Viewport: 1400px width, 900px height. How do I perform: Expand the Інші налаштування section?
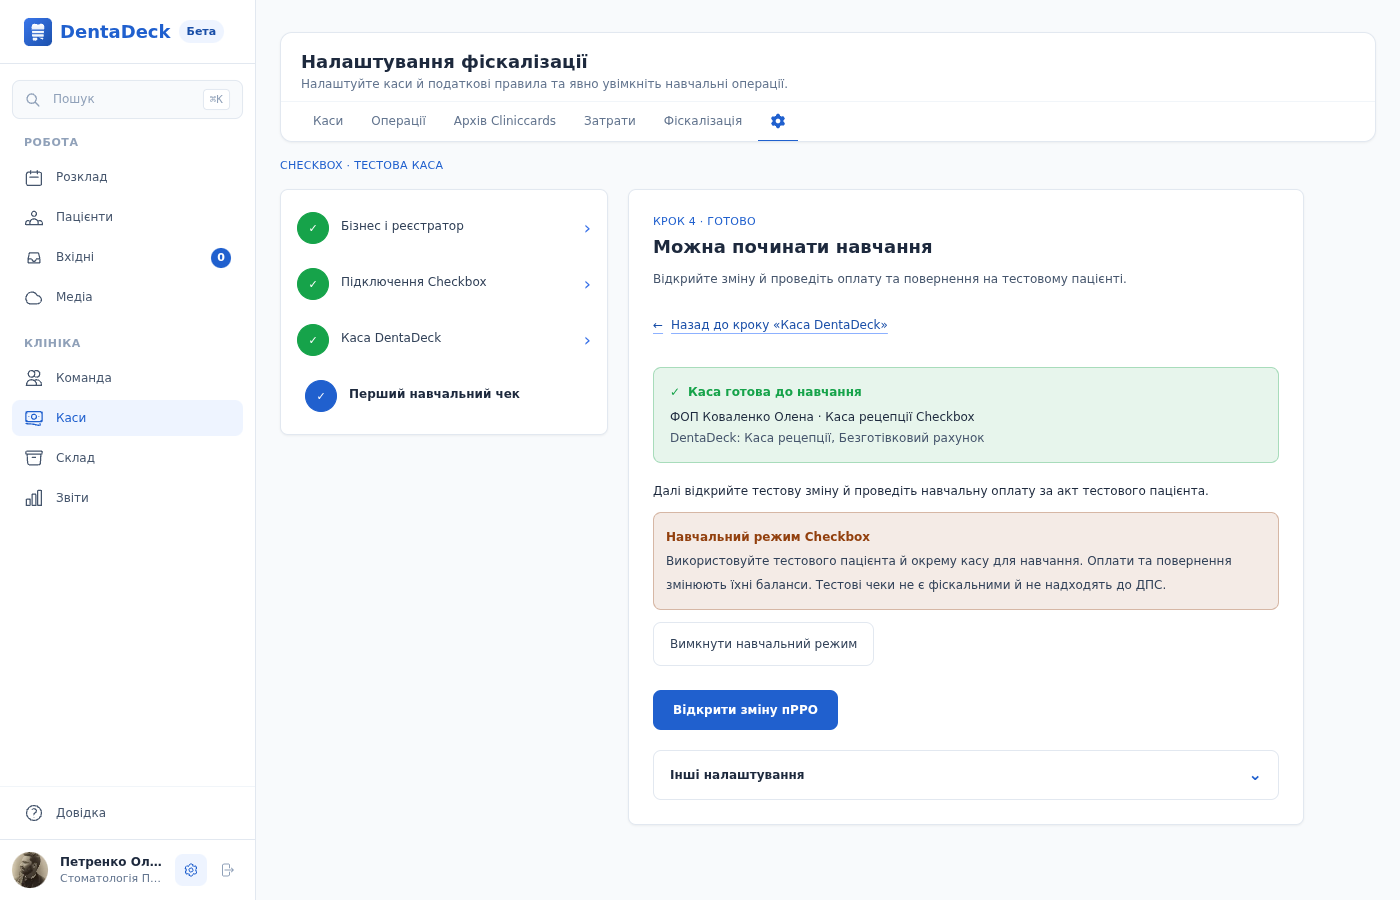click(966, 775)
